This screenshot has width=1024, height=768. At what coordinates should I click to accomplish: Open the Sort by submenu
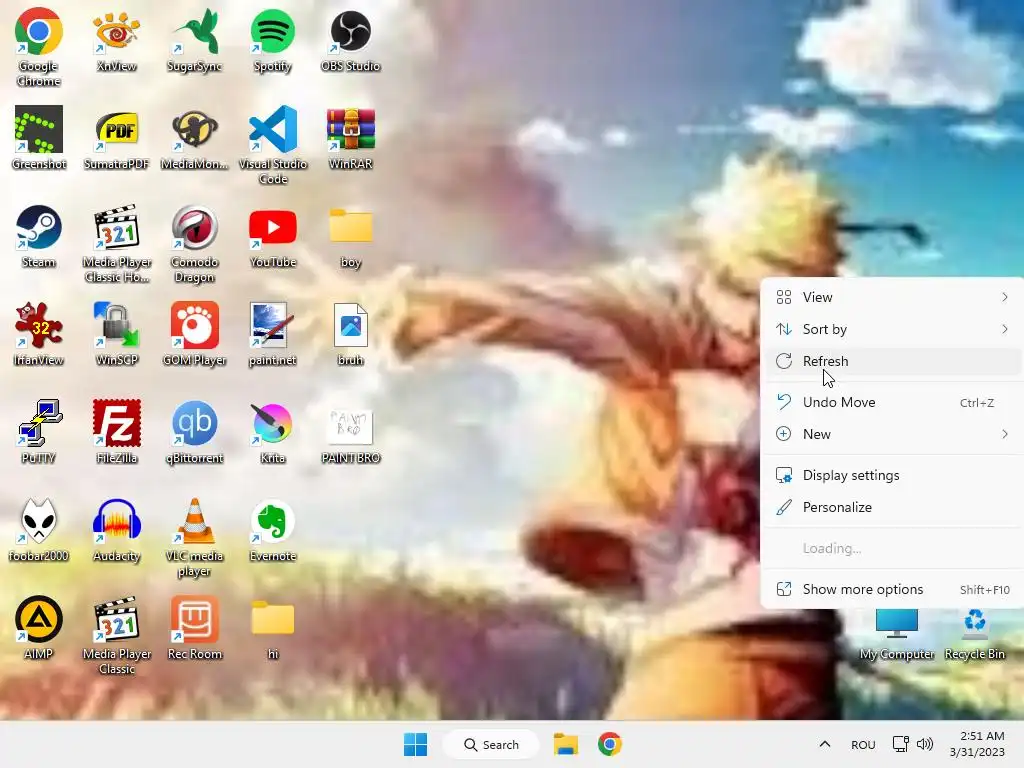pyautogui.click(x=892, y=329)
